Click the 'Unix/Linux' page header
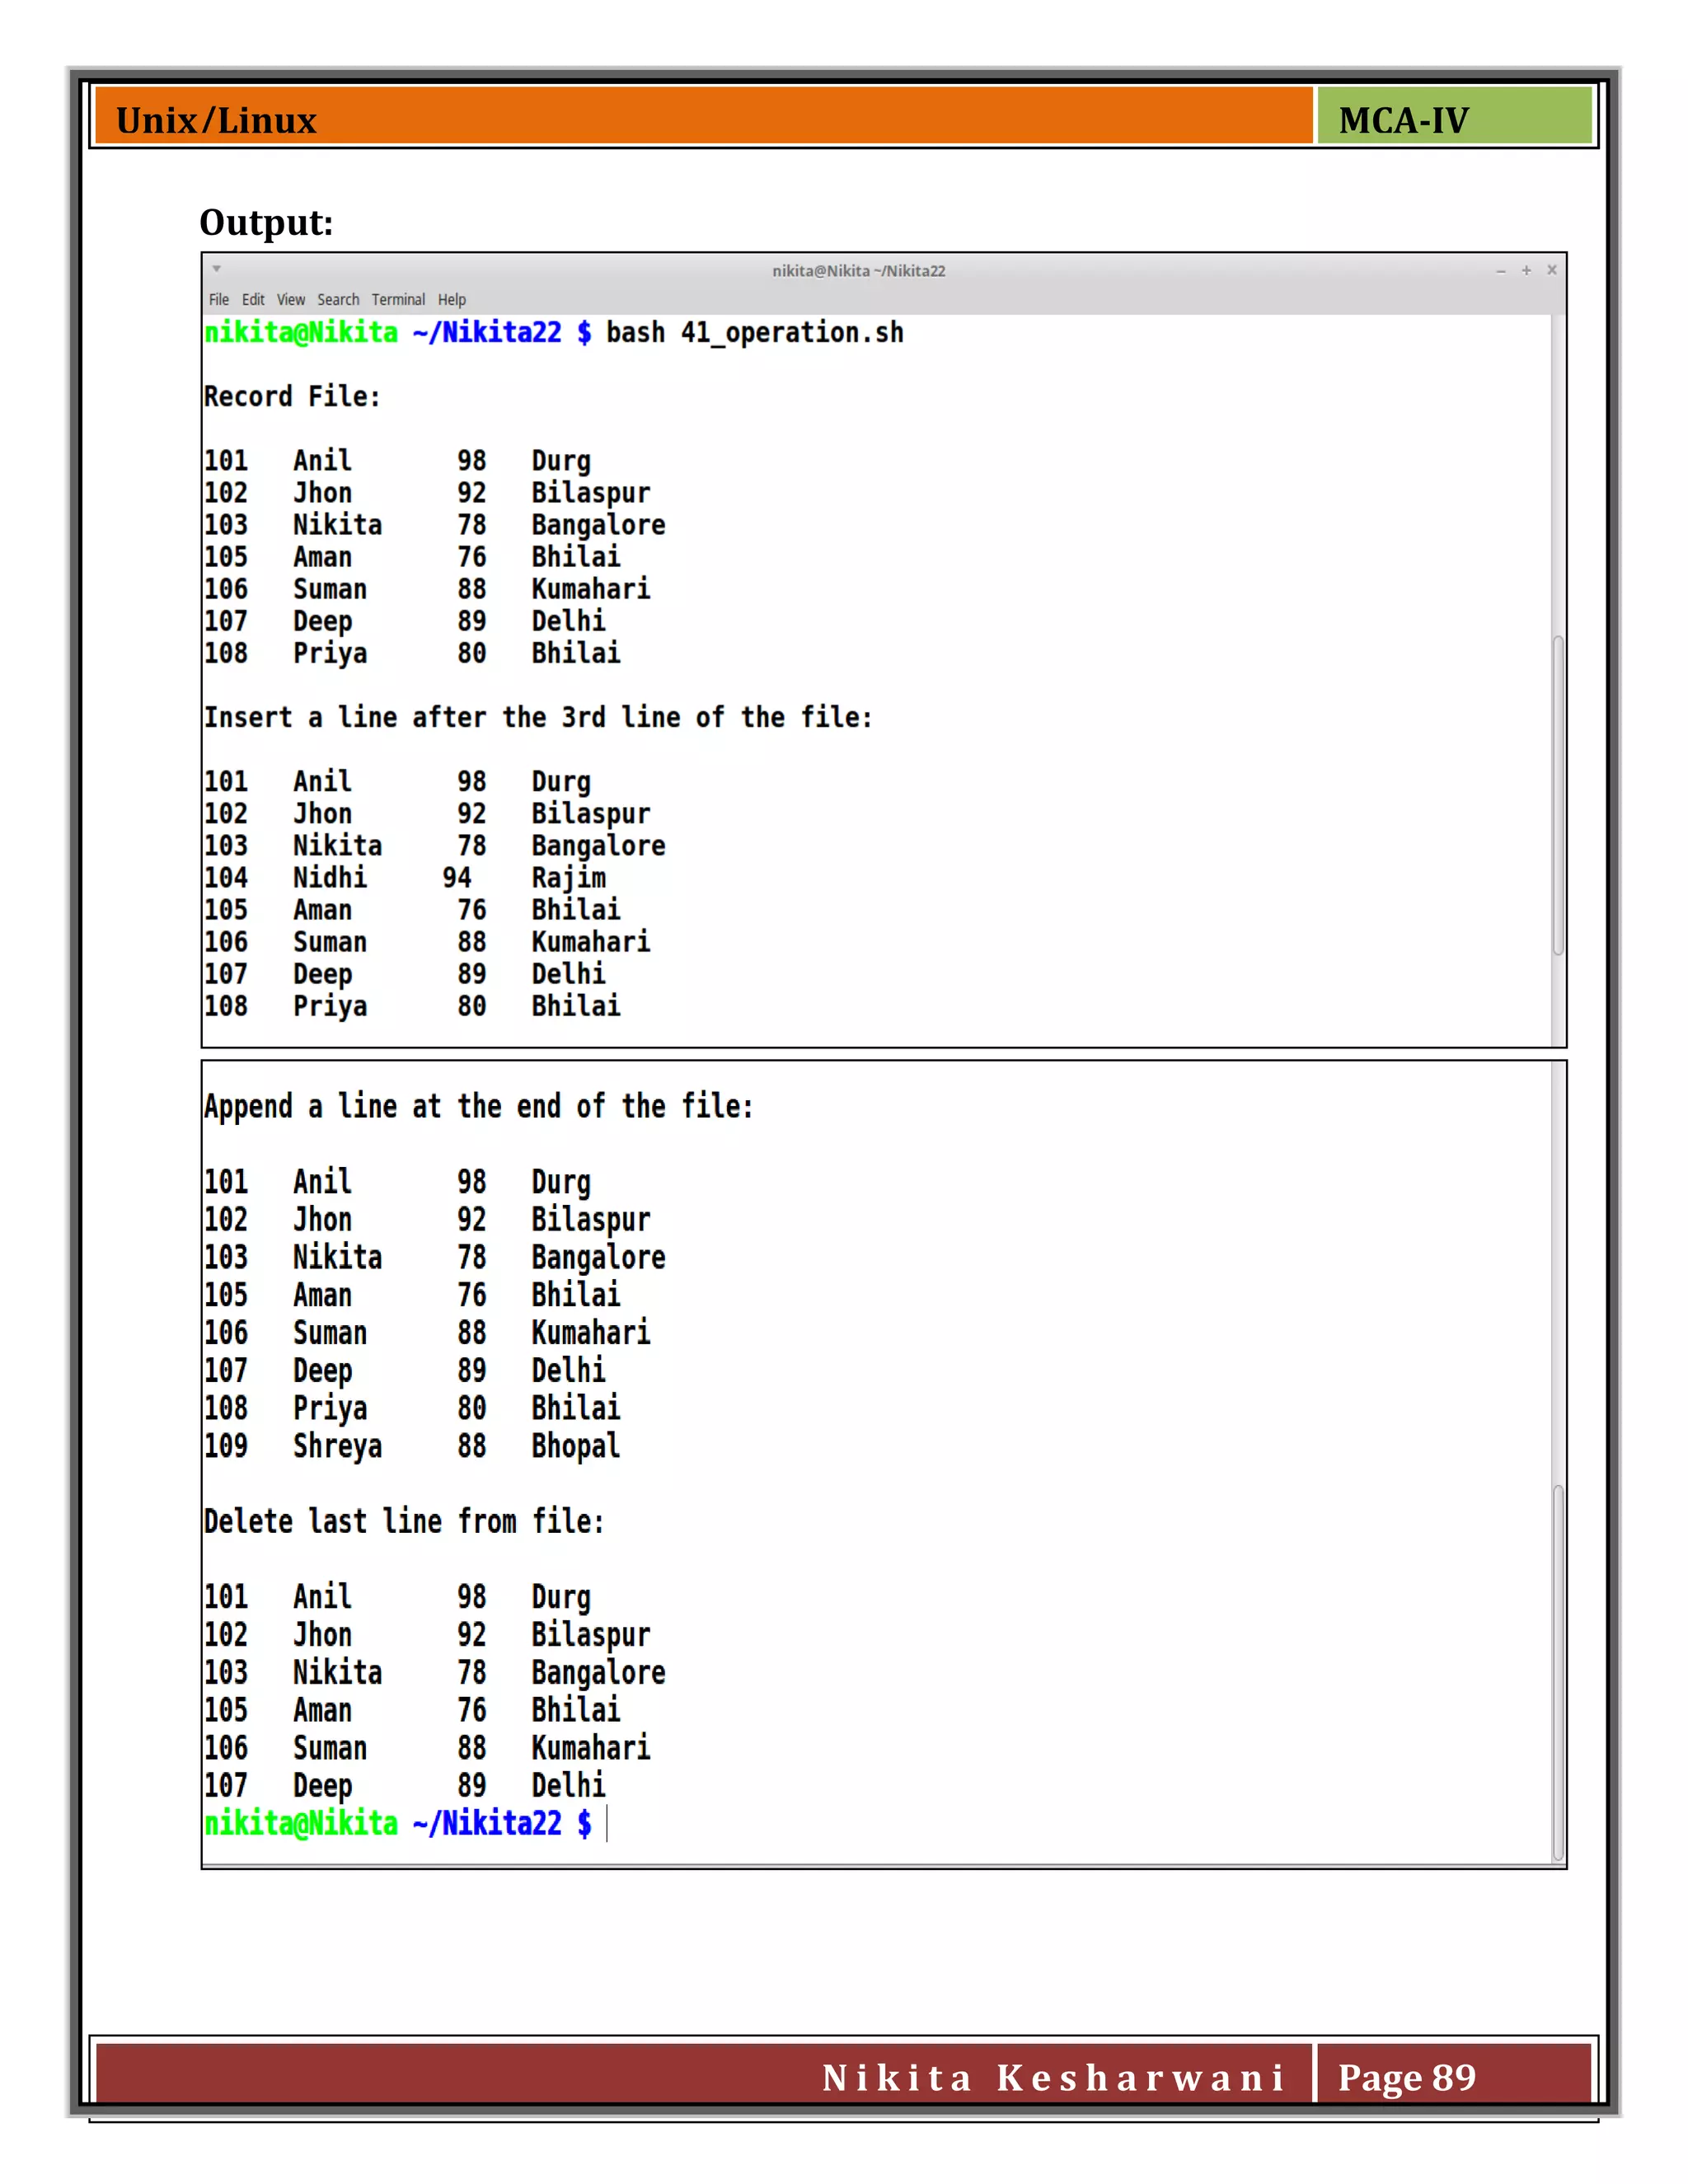This screenshot has width=1688, height=2184. click(x=216, y=121)
